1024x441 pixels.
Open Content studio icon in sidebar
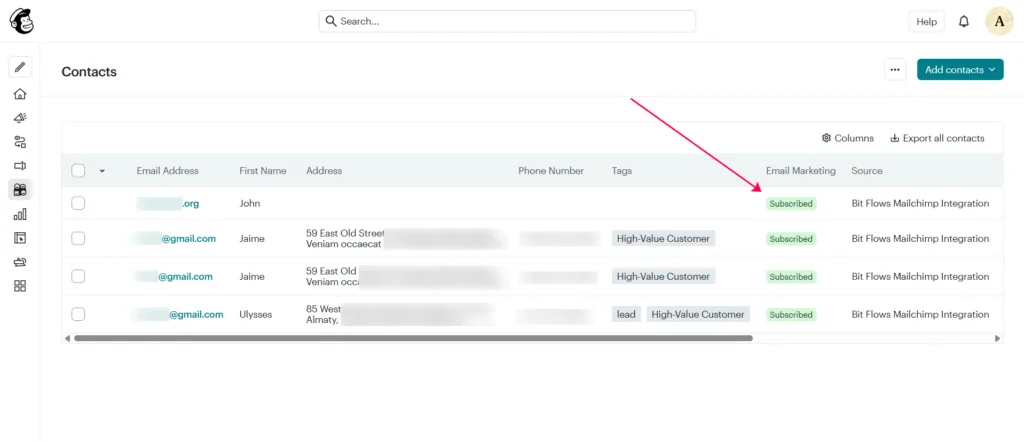pos(20,262)
